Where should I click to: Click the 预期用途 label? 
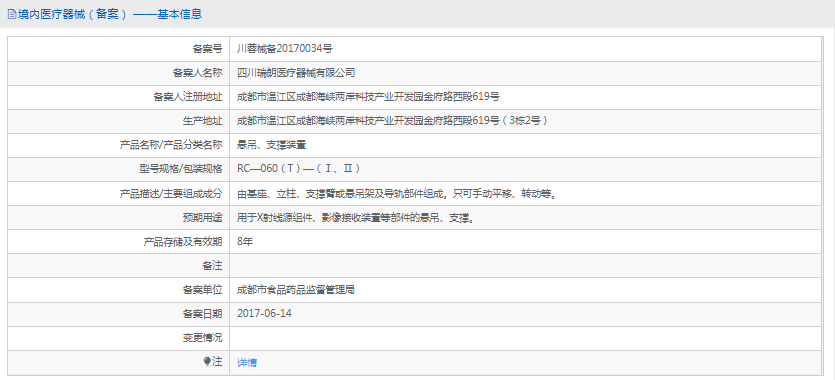(202, 217)
